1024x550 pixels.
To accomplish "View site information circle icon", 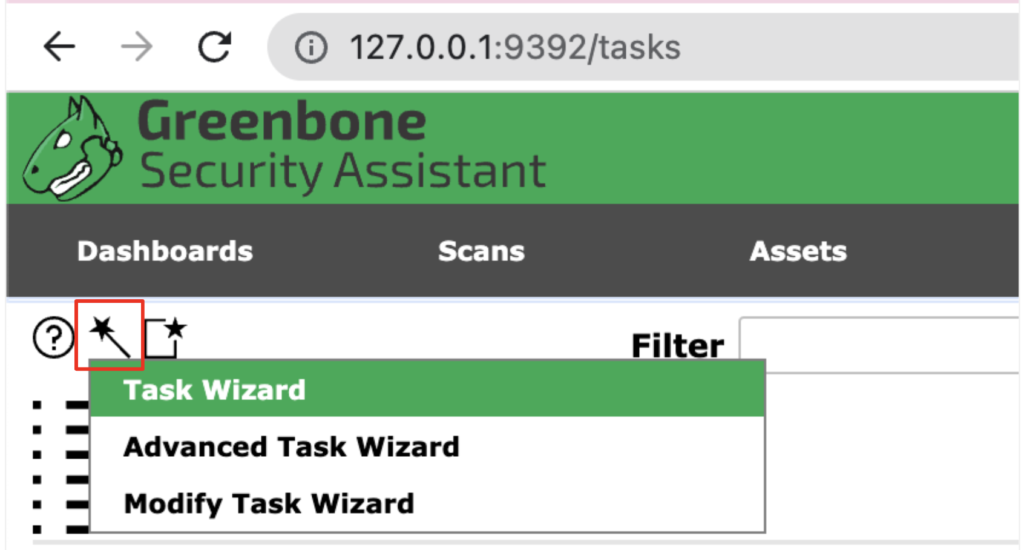I will pos(311,48).
